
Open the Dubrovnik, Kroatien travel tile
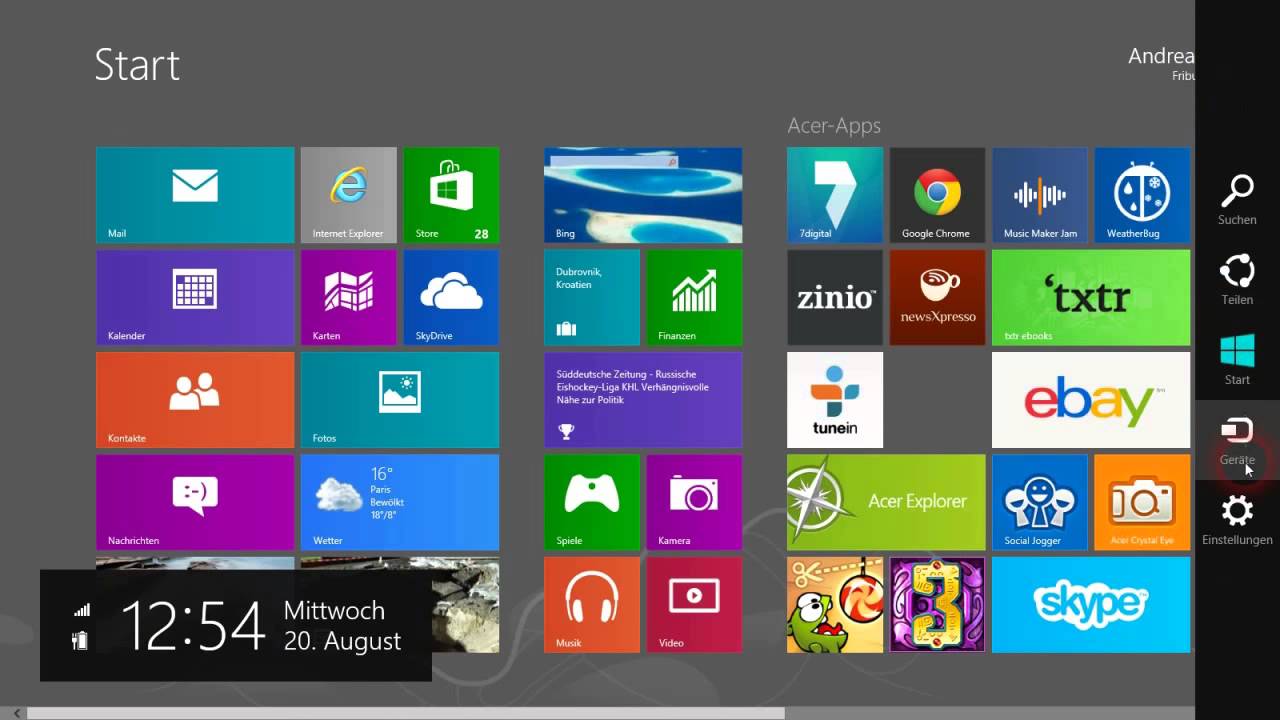coord(592,298)
